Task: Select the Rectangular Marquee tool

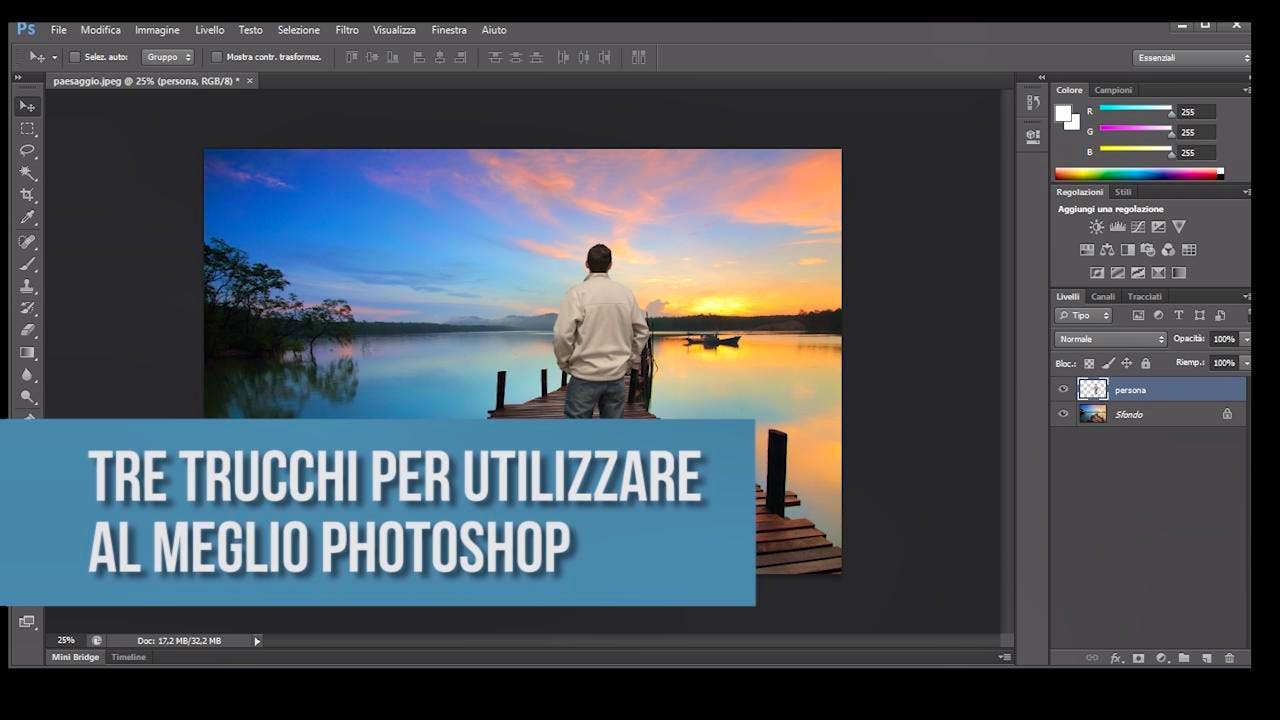Action: (x=27, y=129)
